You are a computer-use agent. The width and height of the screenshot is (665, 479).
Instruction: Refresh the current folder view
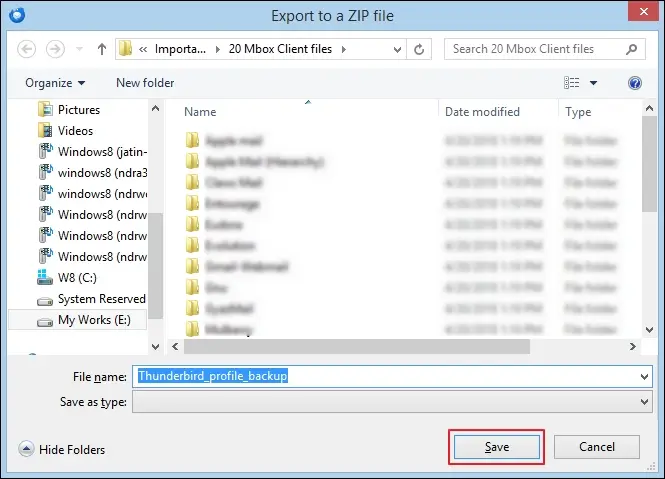(x=419, y=49)
